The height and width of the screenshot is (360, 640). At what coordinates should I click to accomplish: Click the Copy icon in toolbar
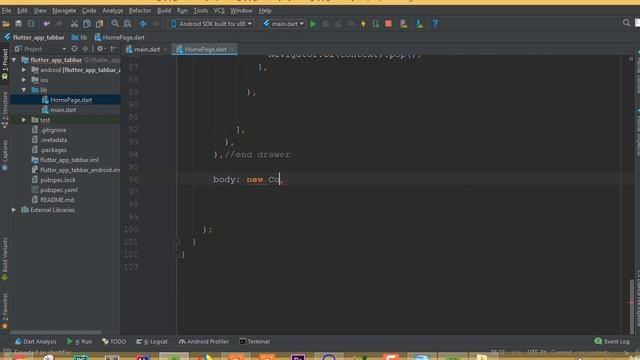87,24
